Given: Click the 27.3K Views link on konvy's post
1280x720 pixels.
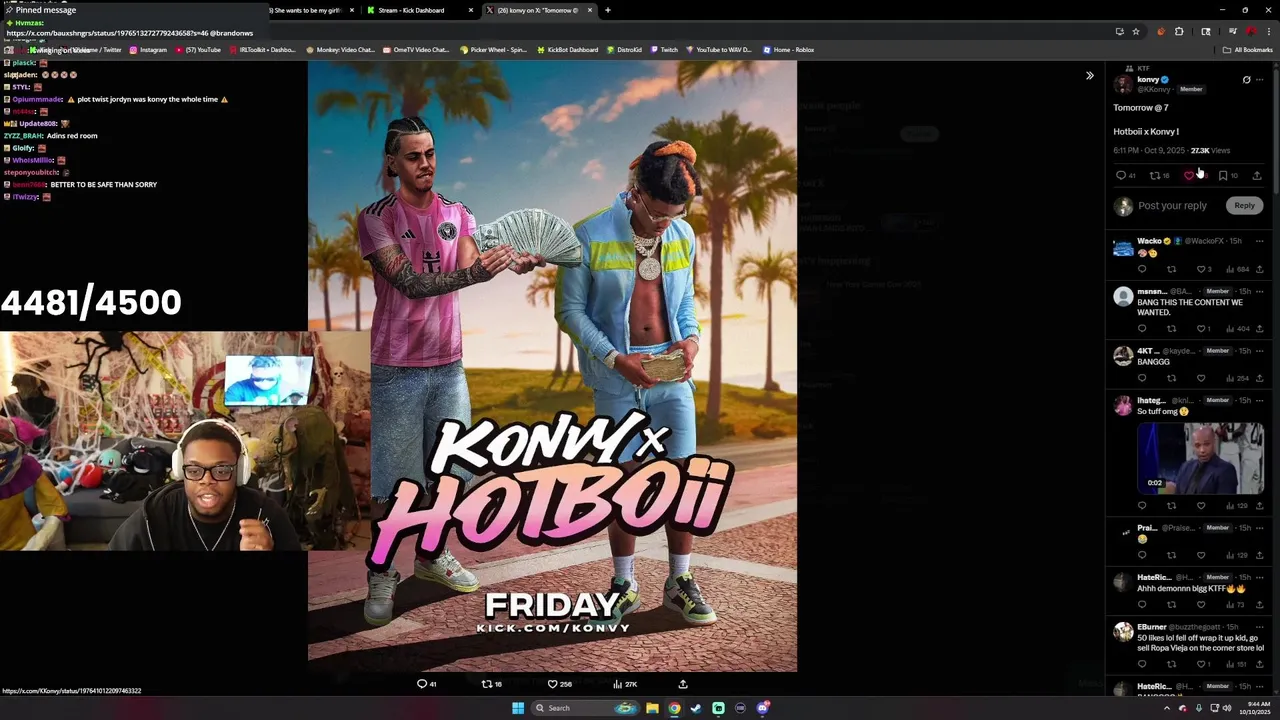Looking at the screenshot, I should pos(1210,150).
